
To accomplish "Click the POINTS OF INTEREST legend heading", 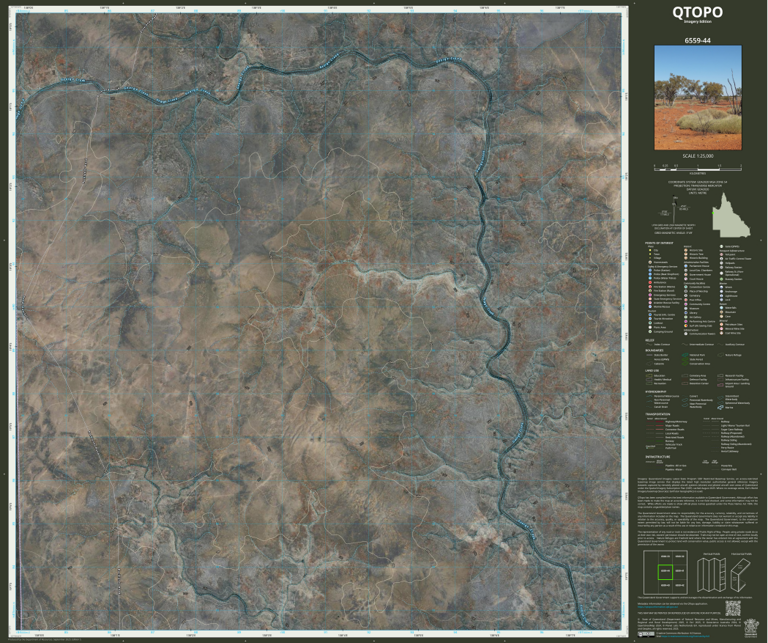I will [x=659, y=243].
